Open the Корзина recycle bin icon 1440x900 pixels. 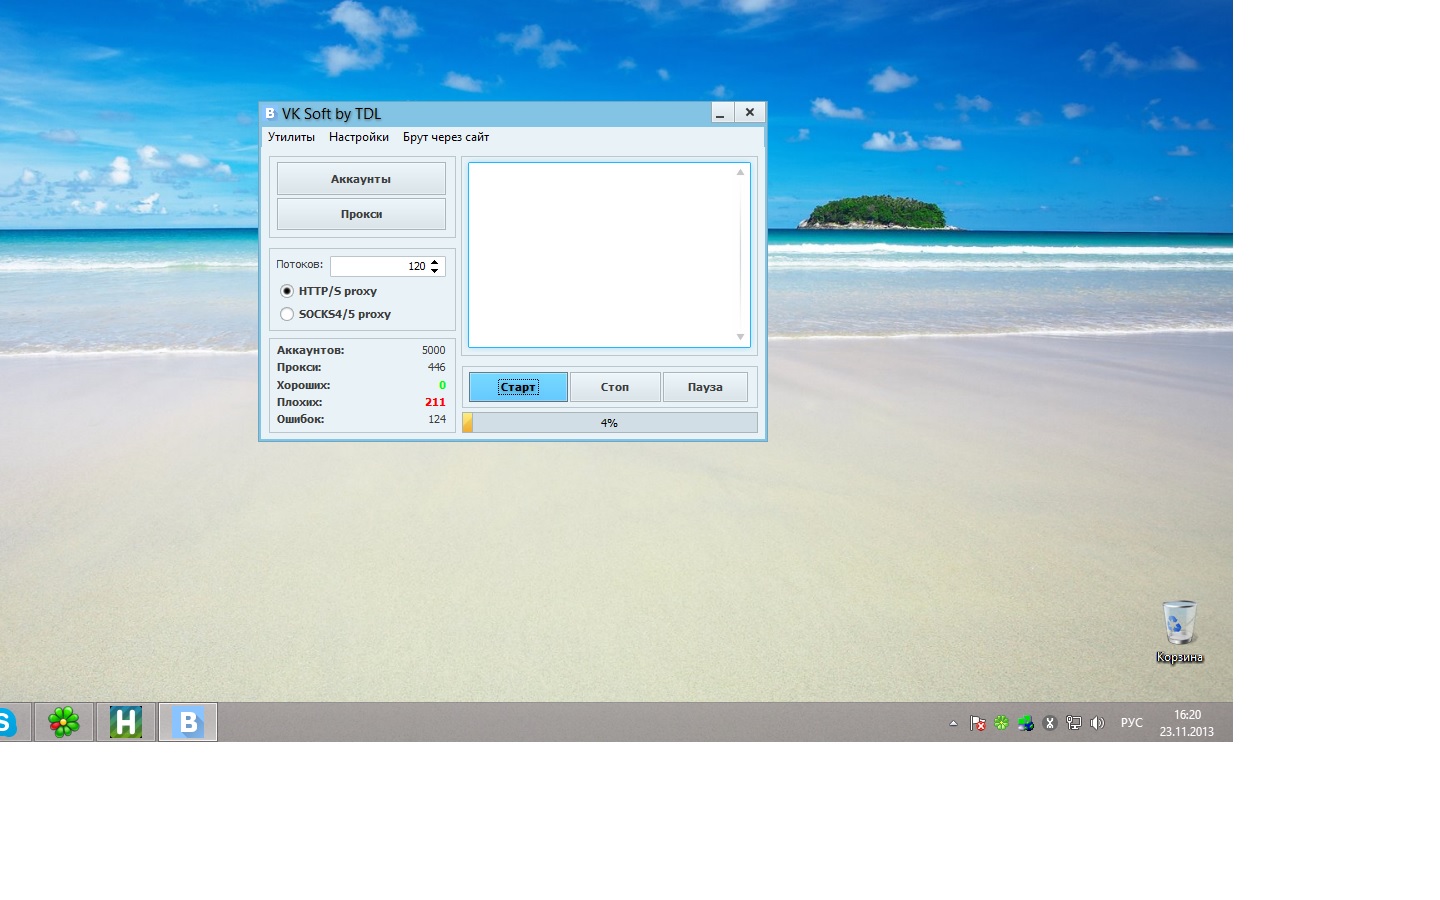click(x=1180, y=632)
